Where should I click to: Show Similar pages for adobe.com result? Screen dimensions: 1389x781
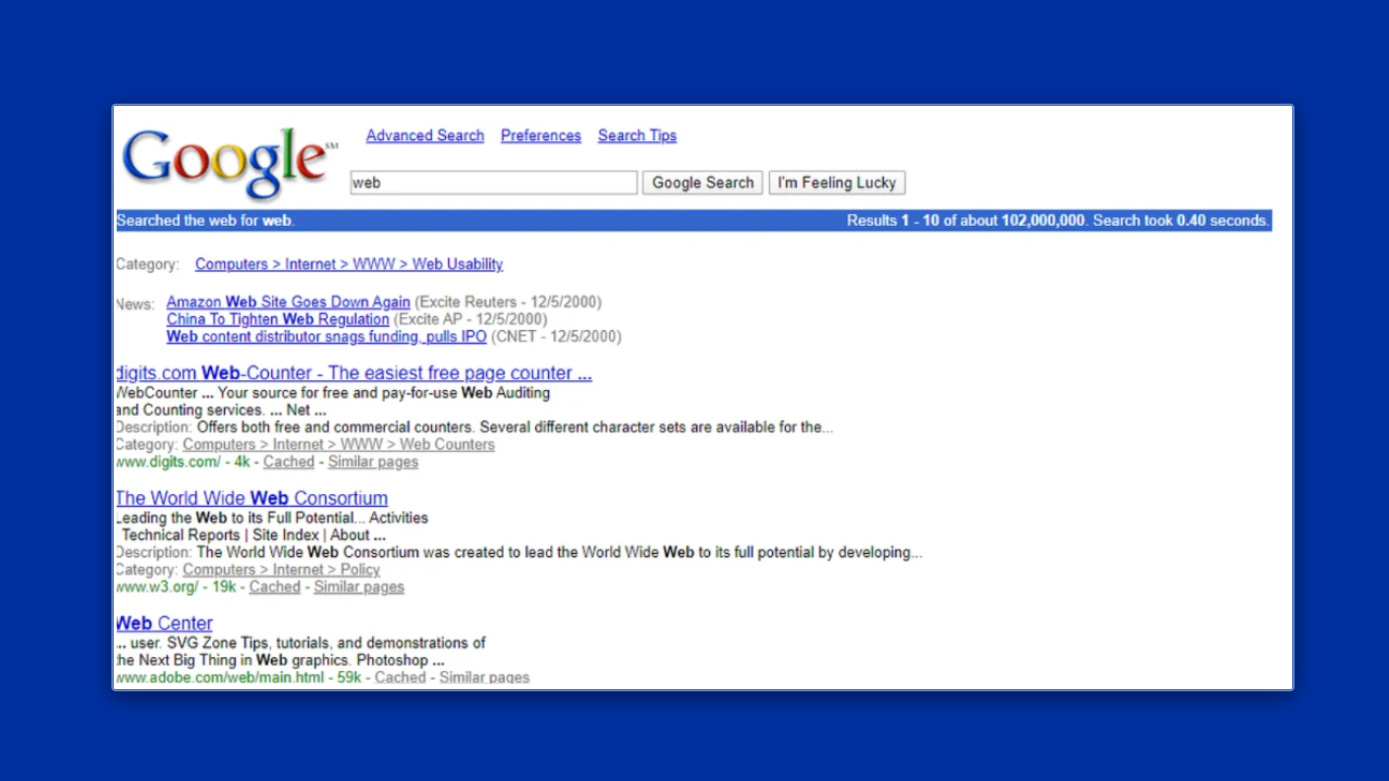484,677
